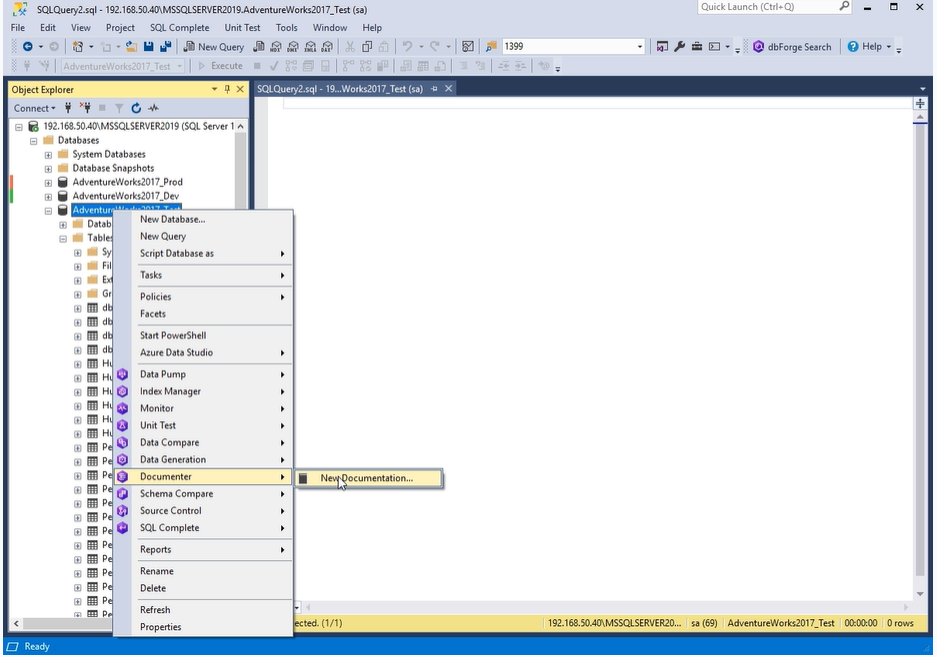
Task: Expand the AdventureWorks2017_Prod database node
Action: [48, 182]
